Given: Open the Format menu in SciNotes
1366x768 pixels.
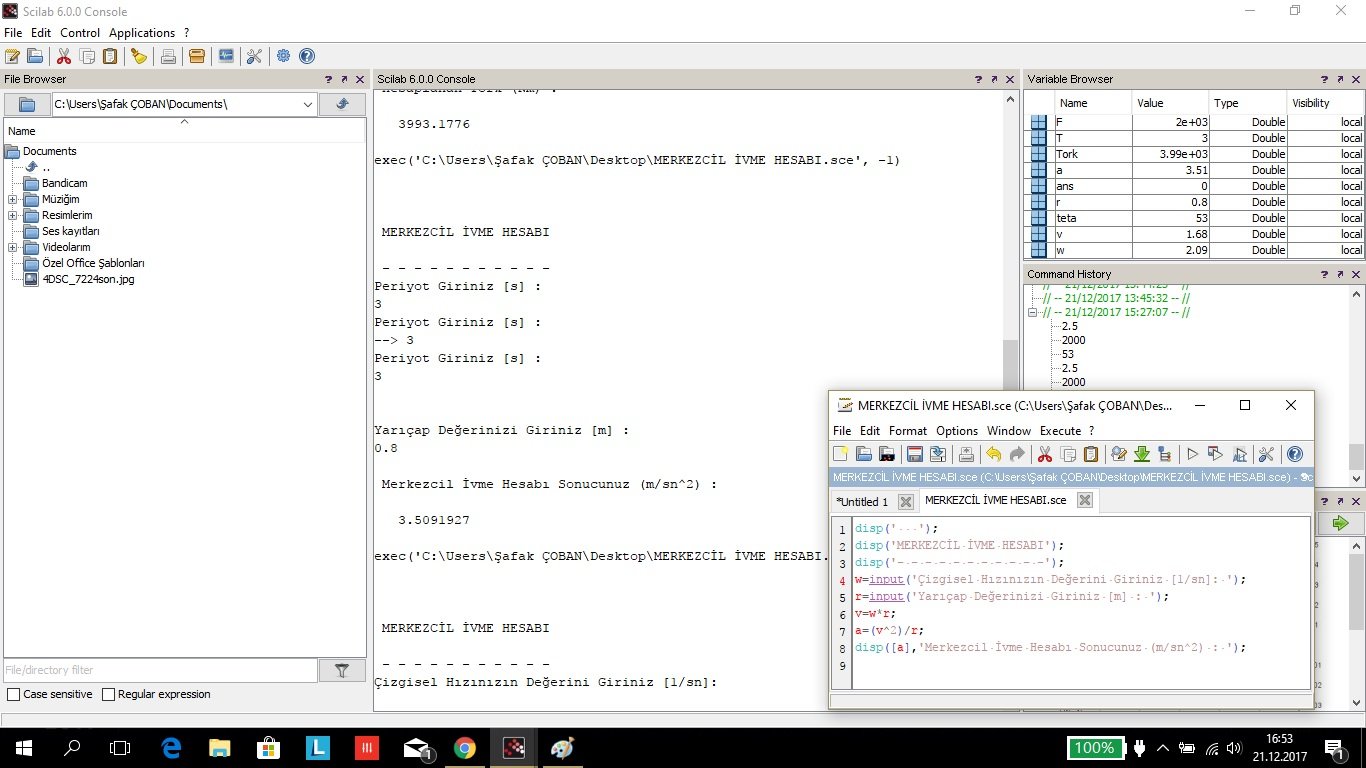Looking at the screenshot, I should tap(908, 431).
